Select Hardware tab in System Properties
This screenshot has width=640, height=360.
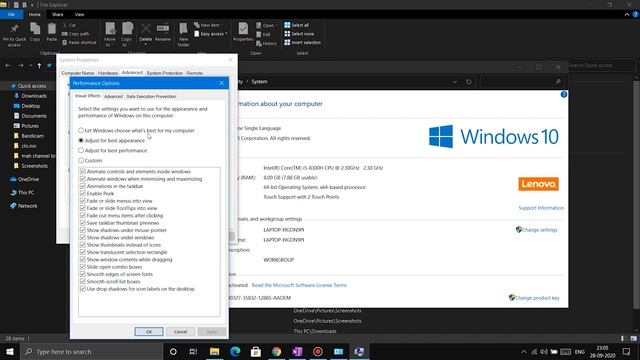click(108, 73)
